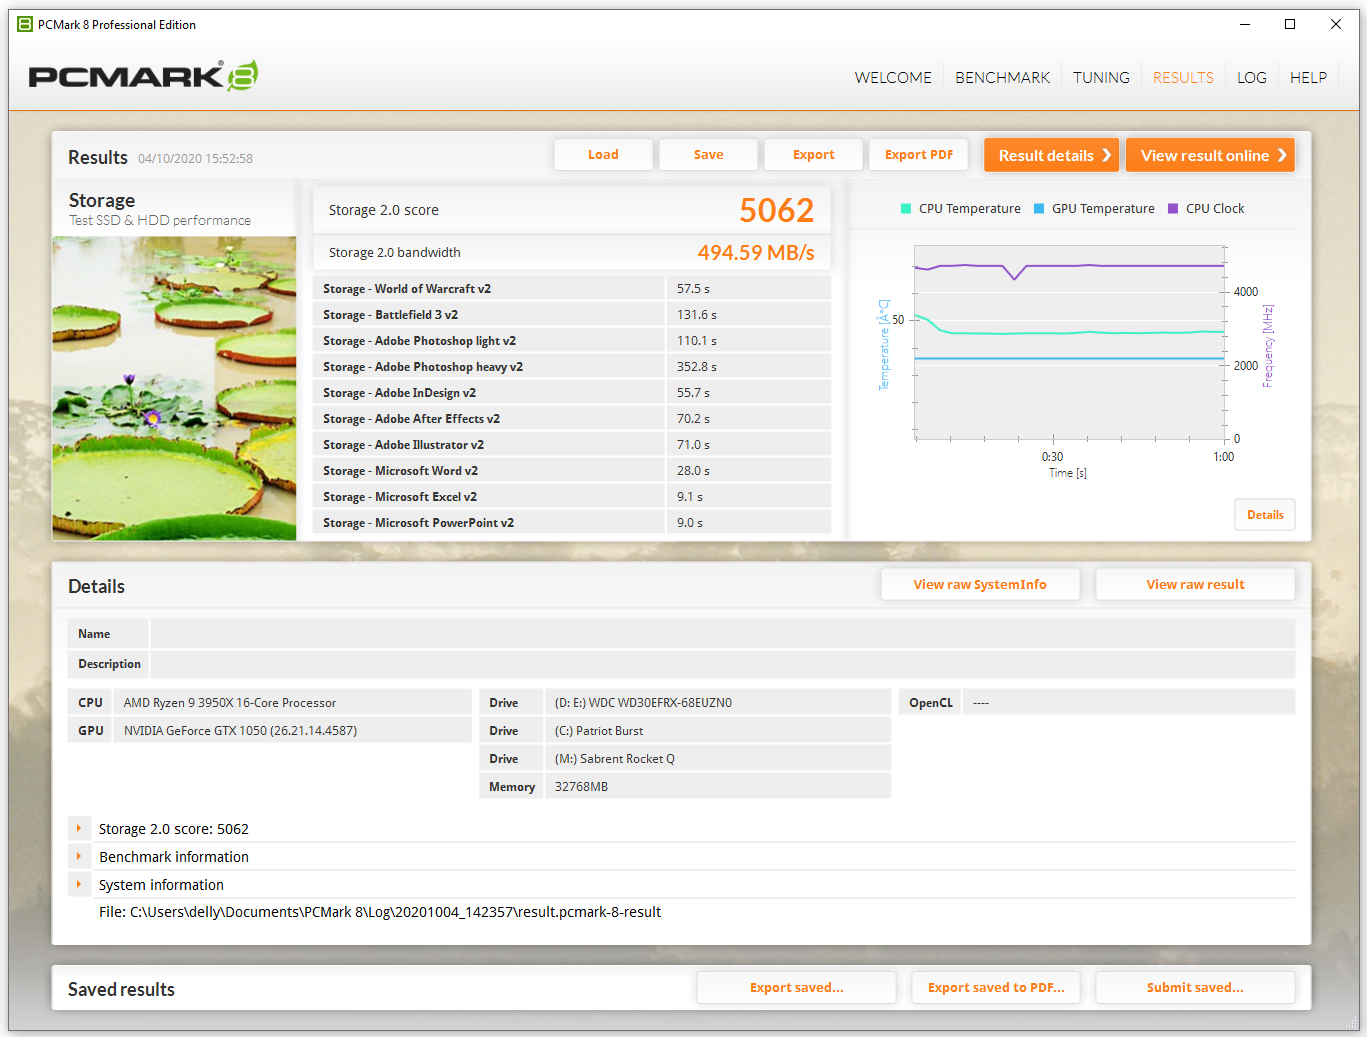Click View result online
Viewport: 1367px width, 1037px height.
click(1210, 155)
